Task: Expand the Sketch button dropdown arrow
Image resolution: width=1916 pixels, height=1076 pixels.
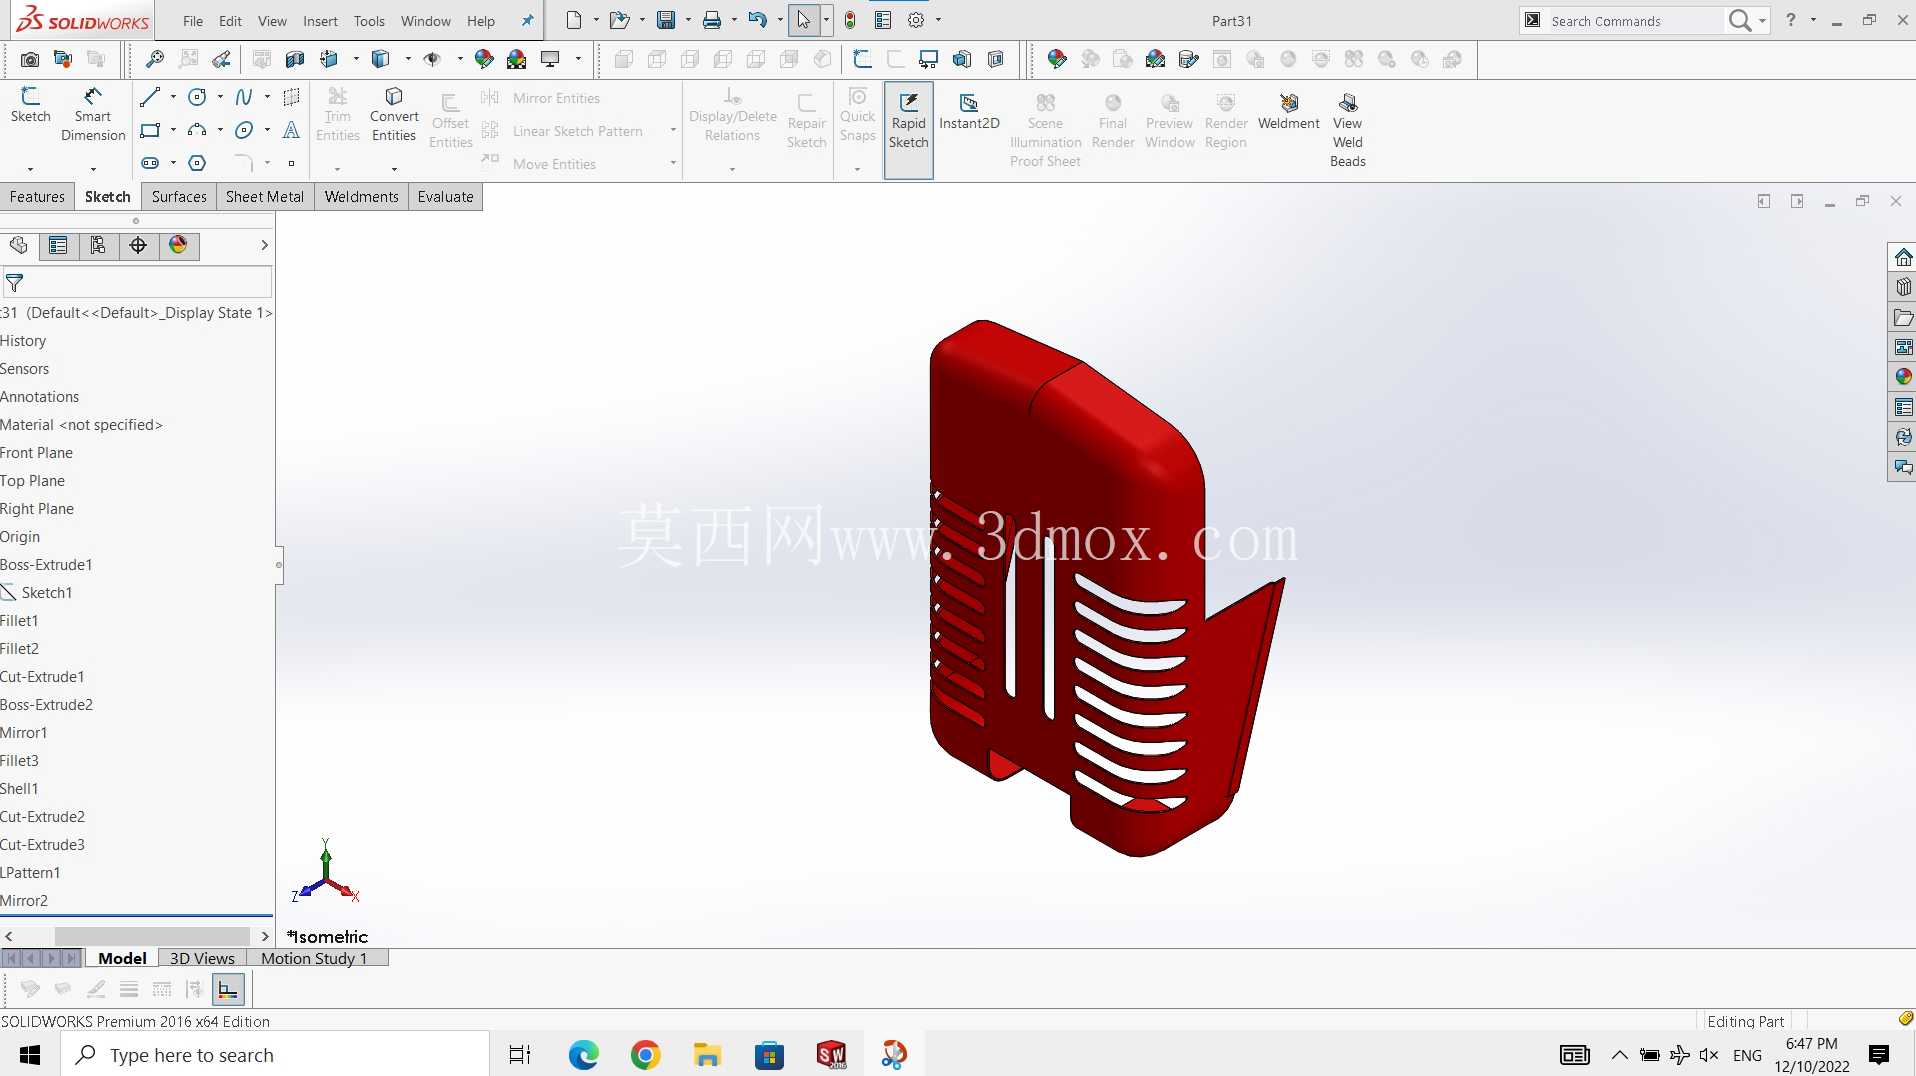Action: (30, 169)
